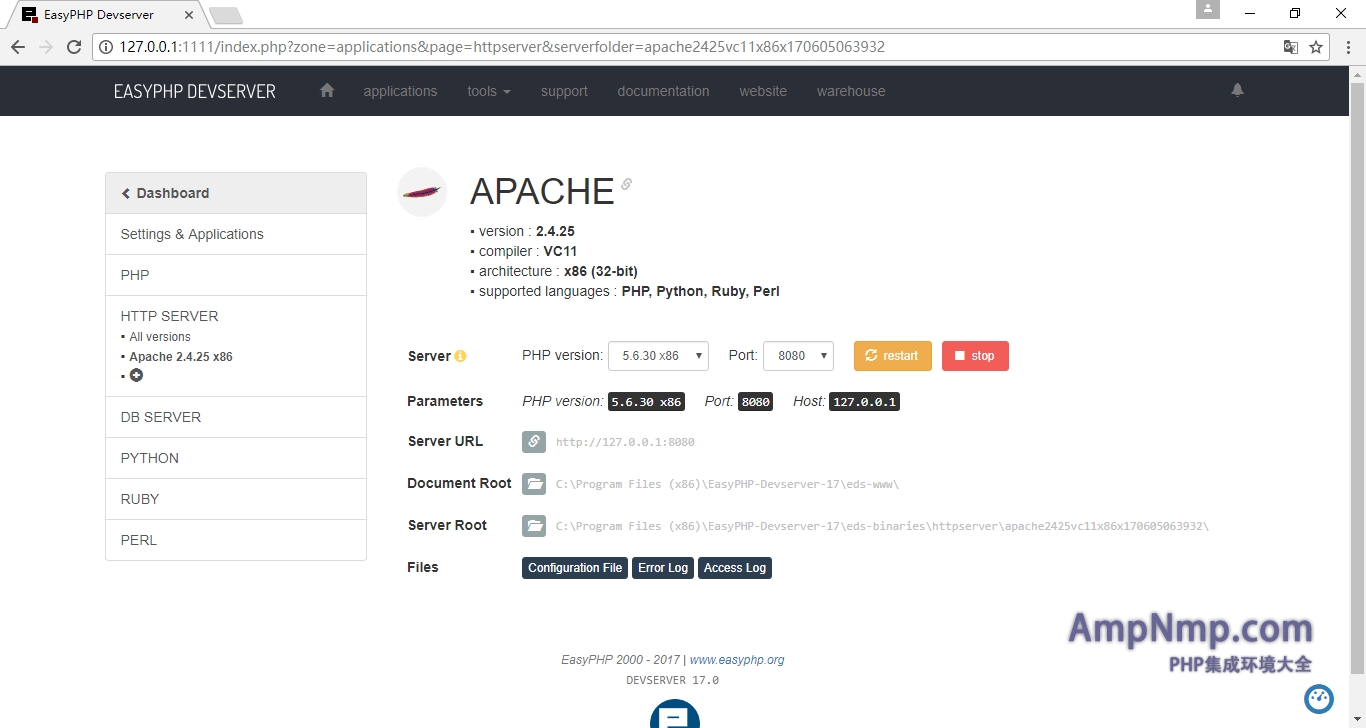Open the warehouse menu item
The width and height of the screenshot is (1366, 728).
pyautogui.click(x=851, y=91)
